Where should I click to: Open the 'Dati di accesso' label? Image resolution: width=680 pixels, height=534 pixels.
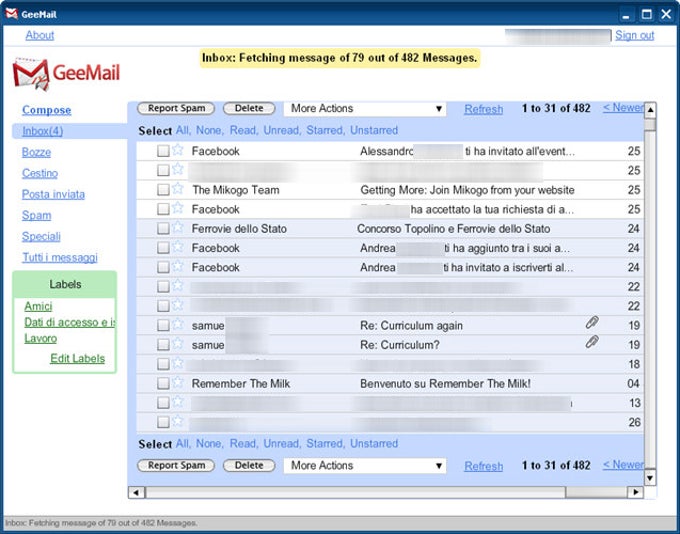click(69, 322)
